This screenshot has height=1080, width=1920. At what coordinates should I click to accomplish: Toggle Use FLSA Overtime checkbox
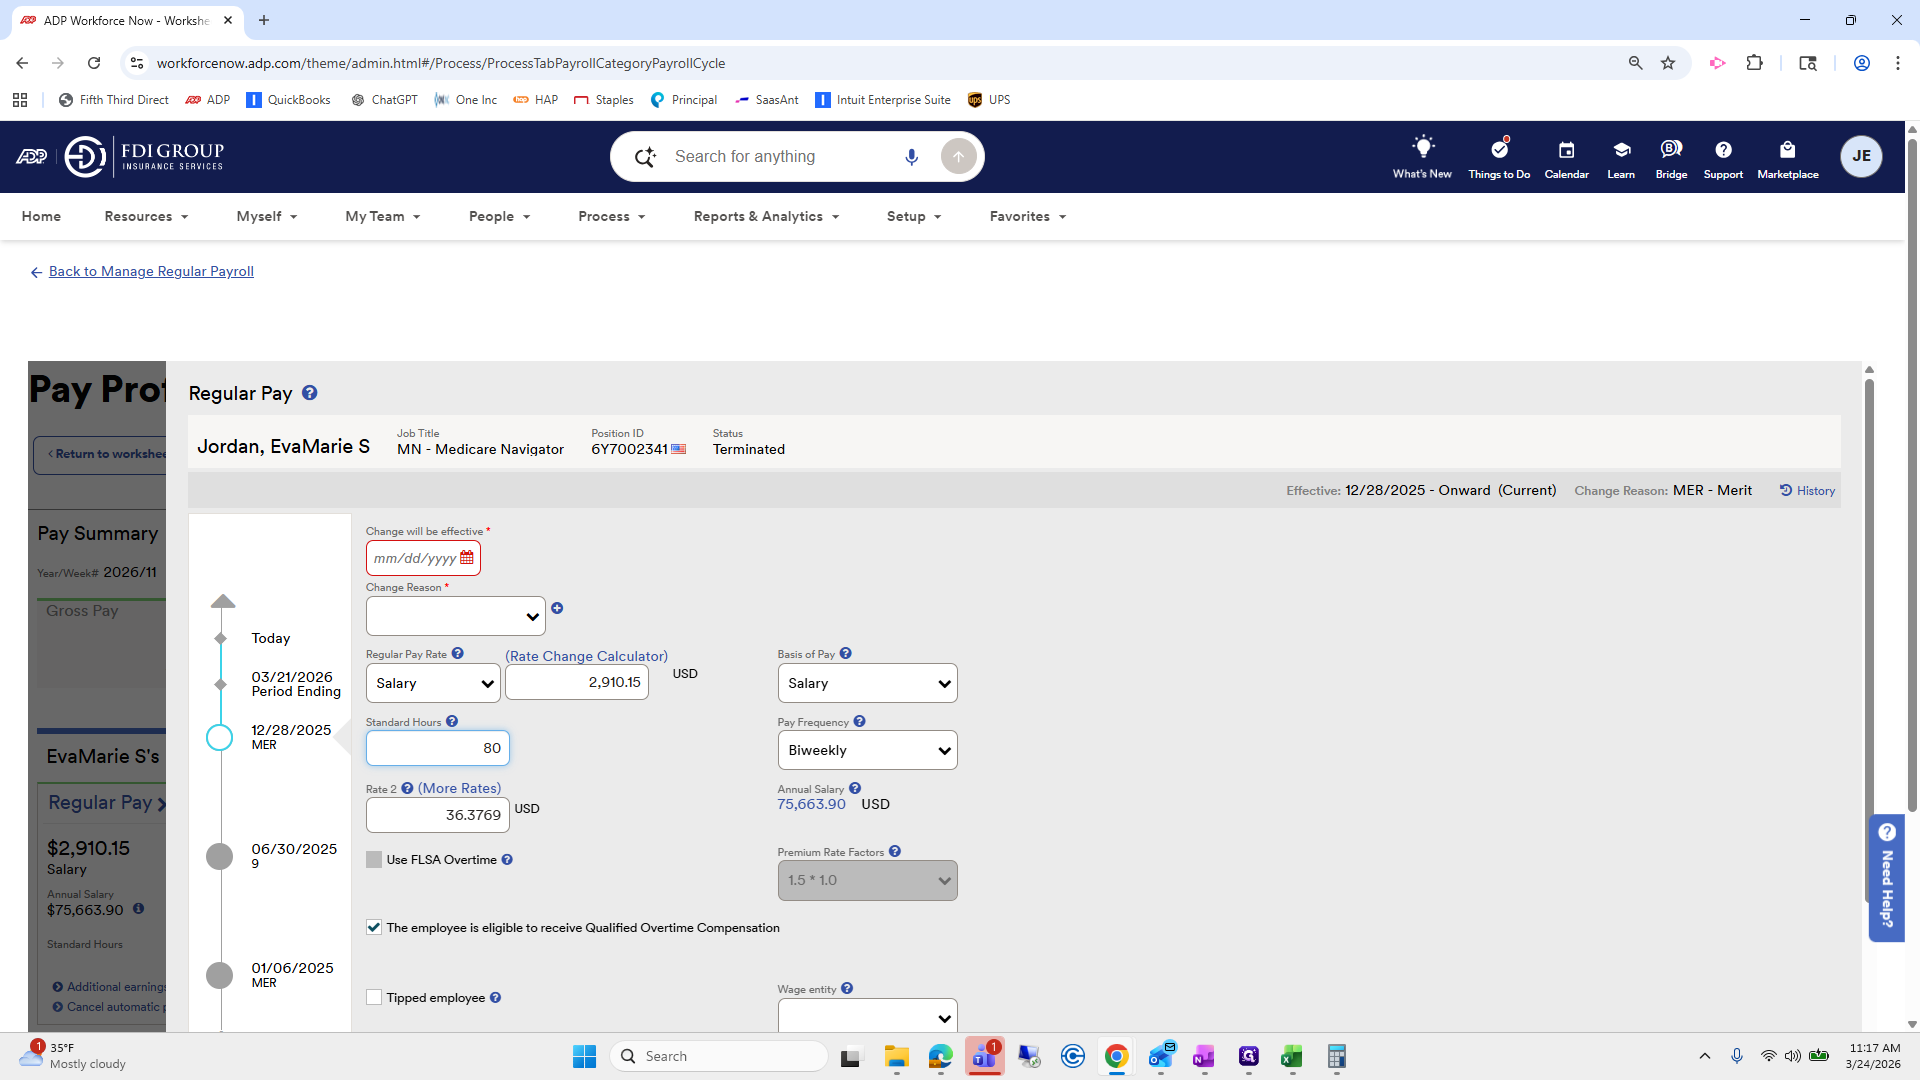click(374, 860)
